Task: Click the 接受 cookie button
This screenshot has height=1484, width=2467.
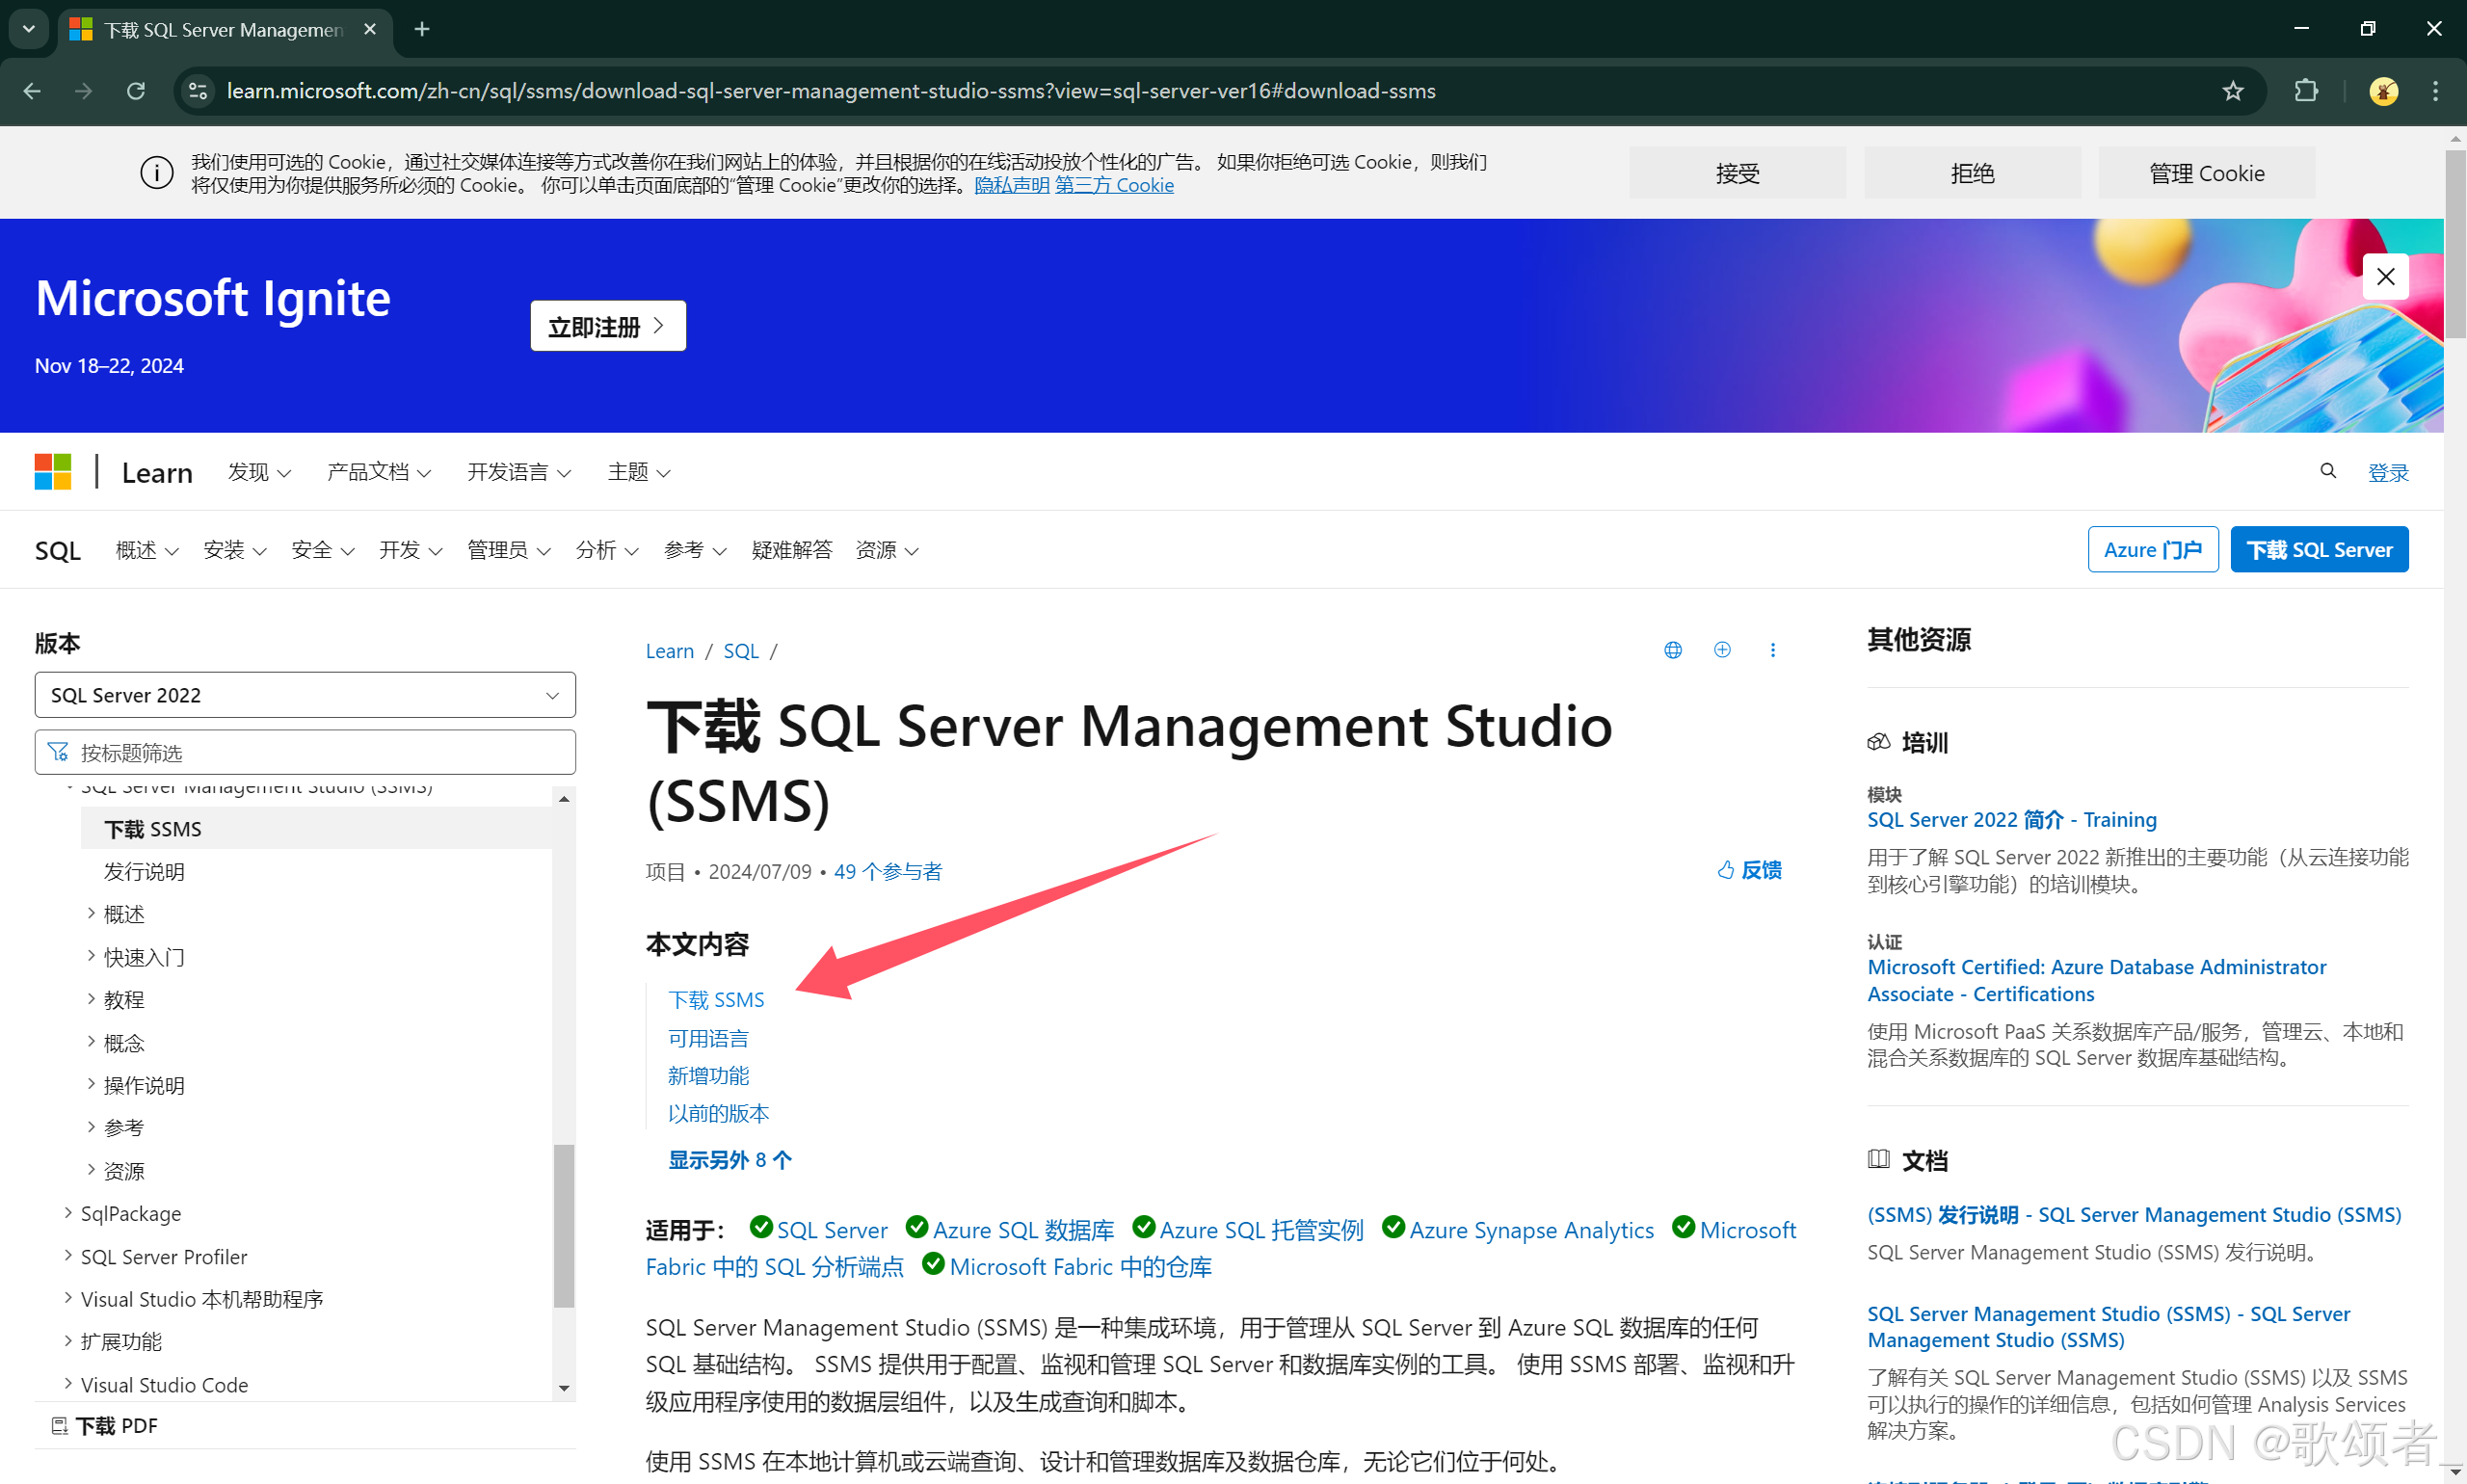Action: click(x=1737, y=173)
